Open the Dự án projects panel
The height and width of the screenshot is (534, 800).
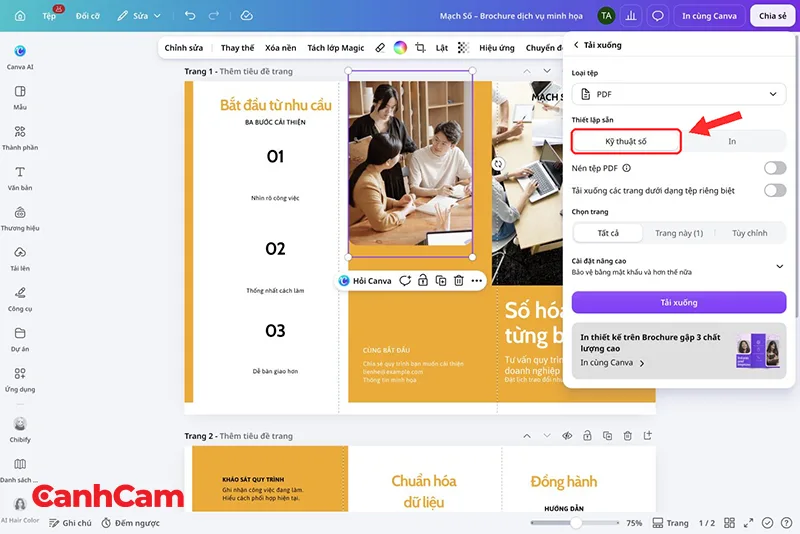point(20,339)
